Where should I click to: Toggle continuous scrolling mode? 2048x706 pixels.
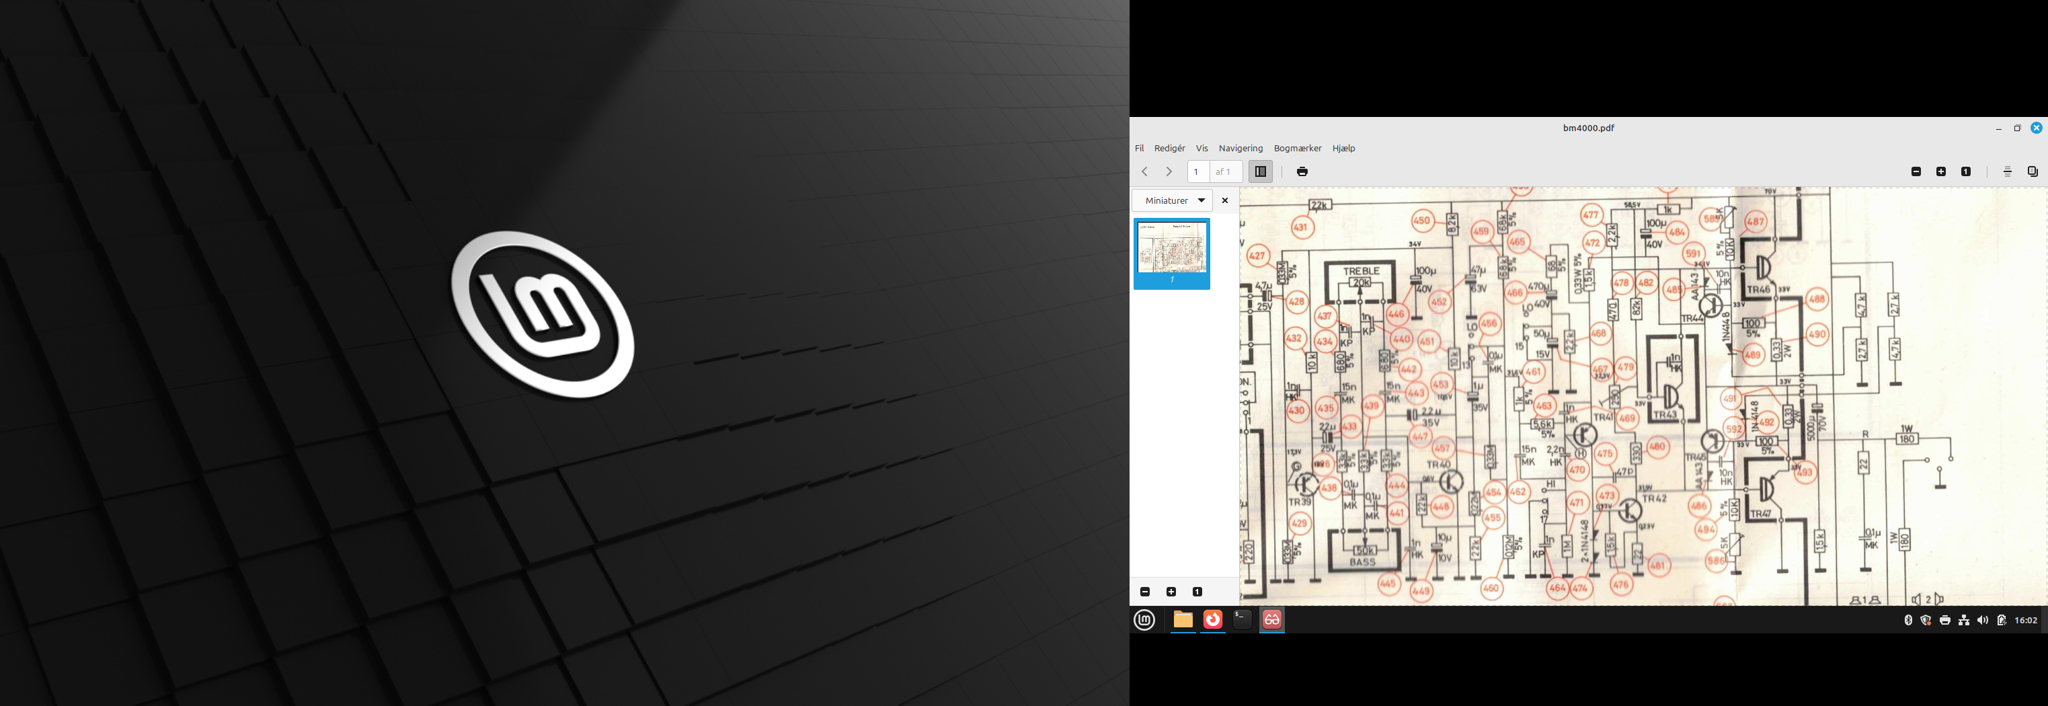click(x=2007, y=172)
